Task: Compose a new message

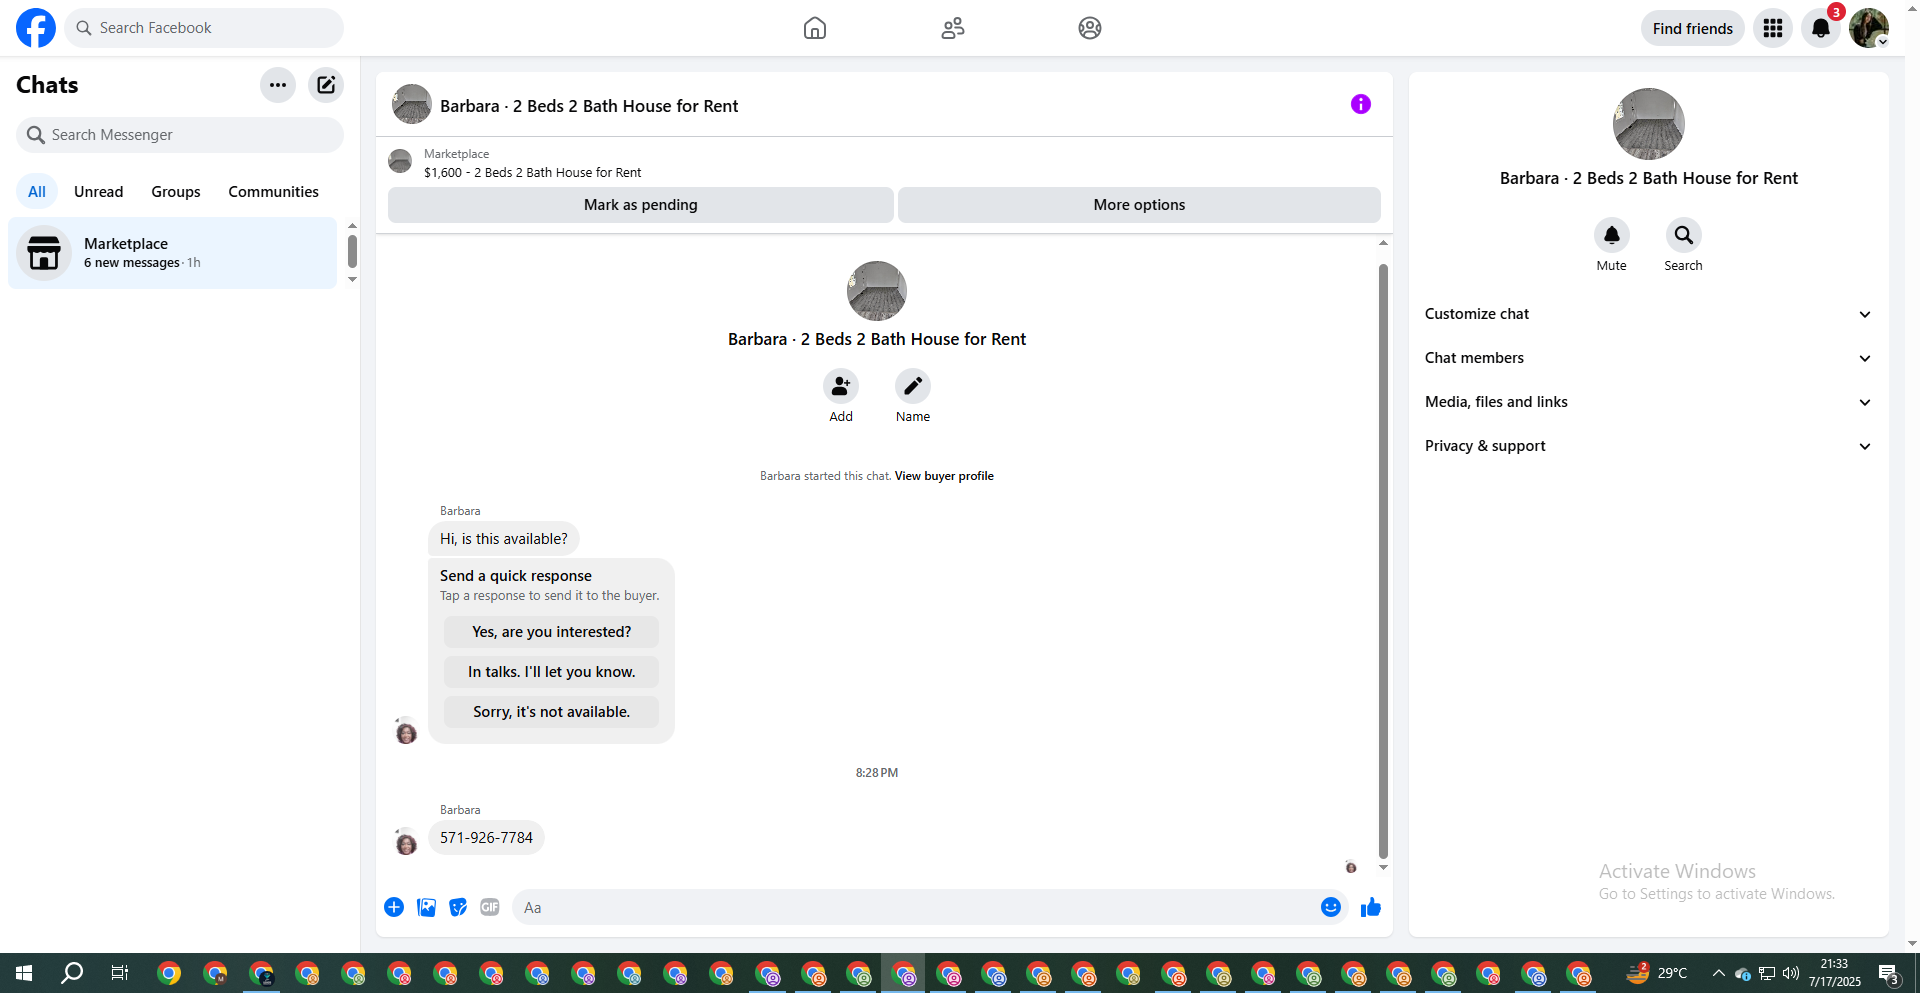Action: coord(326,85)
